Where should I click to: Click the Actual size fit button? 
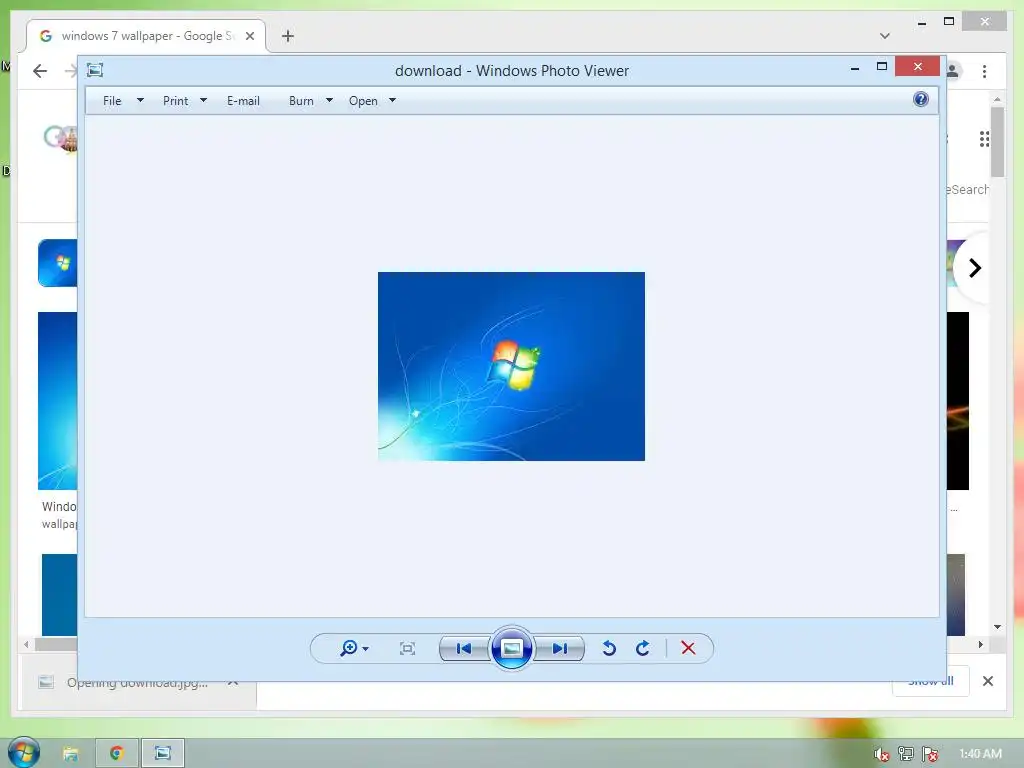point(408,648)
